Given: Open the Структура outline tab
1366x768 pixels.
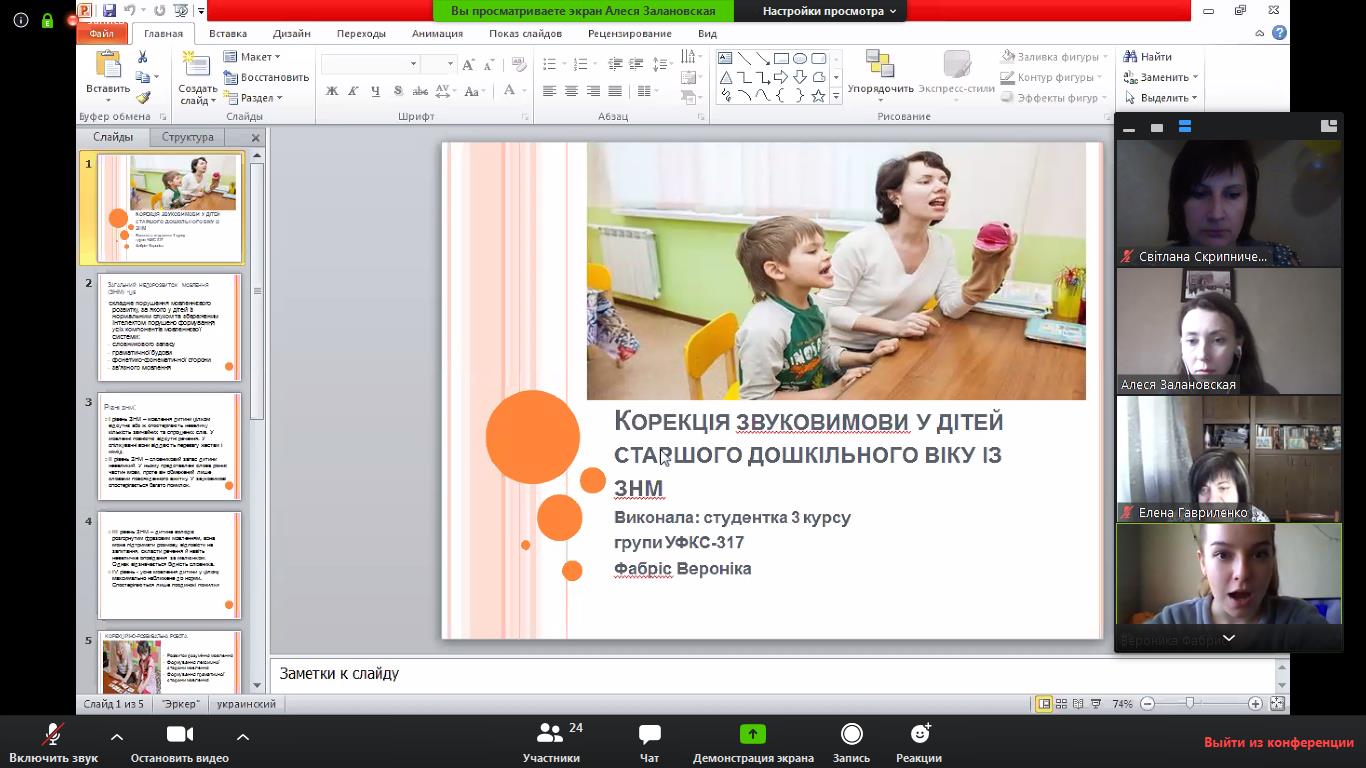Looking at the screenshot, I should pyautogui.click(x=187, y=137).
